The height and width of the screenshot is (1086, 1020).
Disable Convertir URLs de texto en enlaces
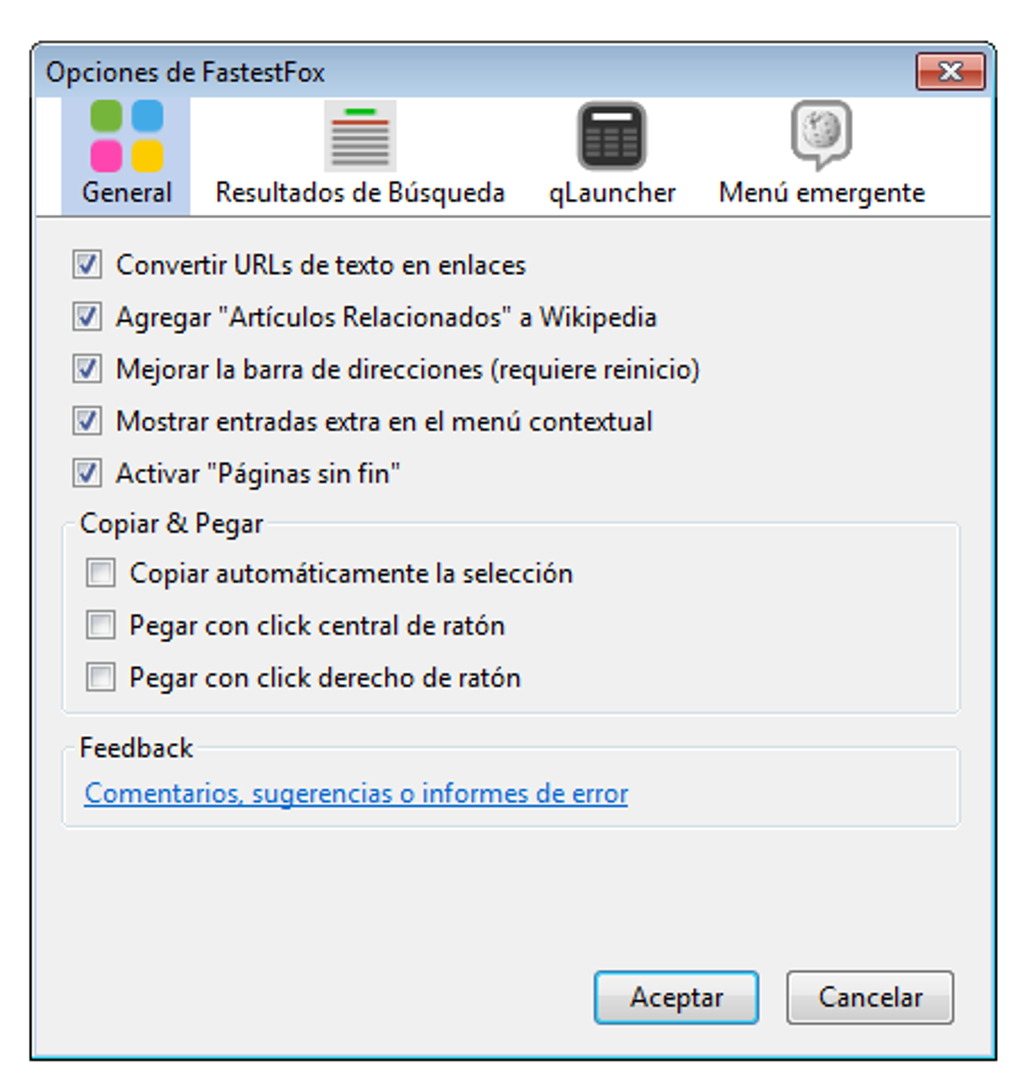(88, 263)
